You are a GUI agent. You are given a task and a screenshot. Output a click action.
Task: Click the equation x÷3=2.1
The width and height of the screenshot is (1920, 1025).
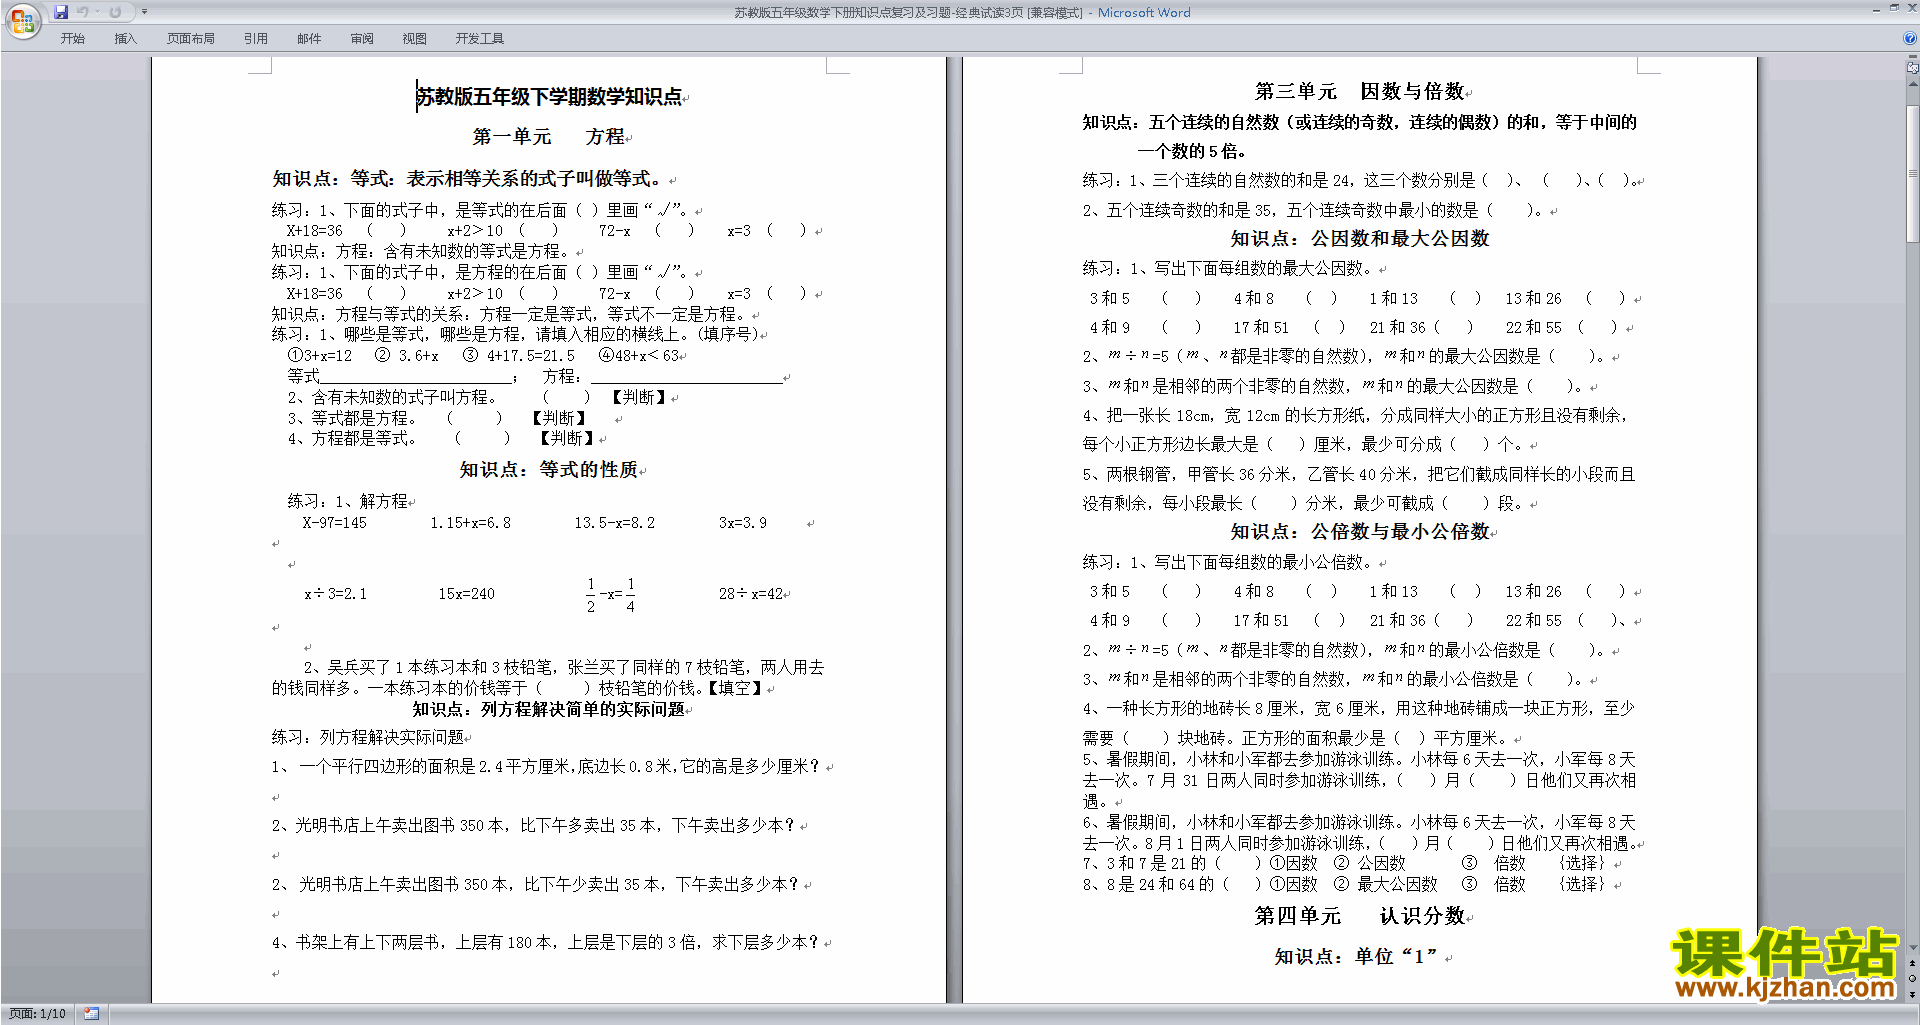336,594
